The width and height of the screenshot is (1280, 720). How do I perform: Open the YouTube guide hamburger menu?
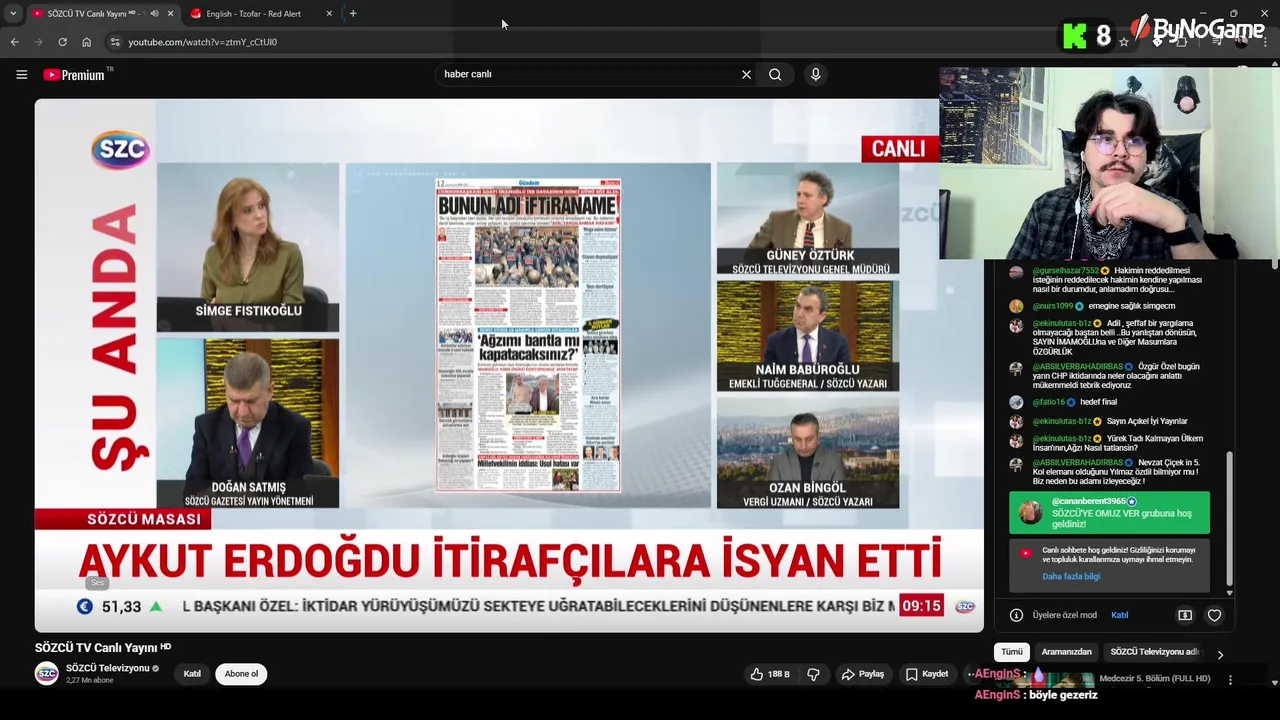pyautogui.click(x=21, y=75)
